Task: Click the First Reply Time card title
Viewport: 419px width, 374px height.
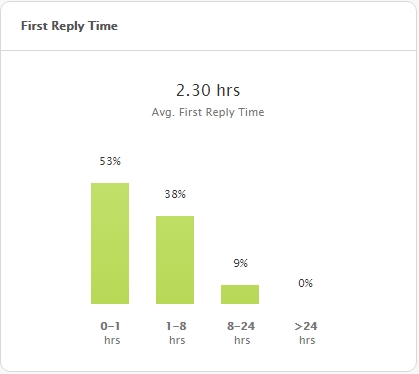Action: 69,26
